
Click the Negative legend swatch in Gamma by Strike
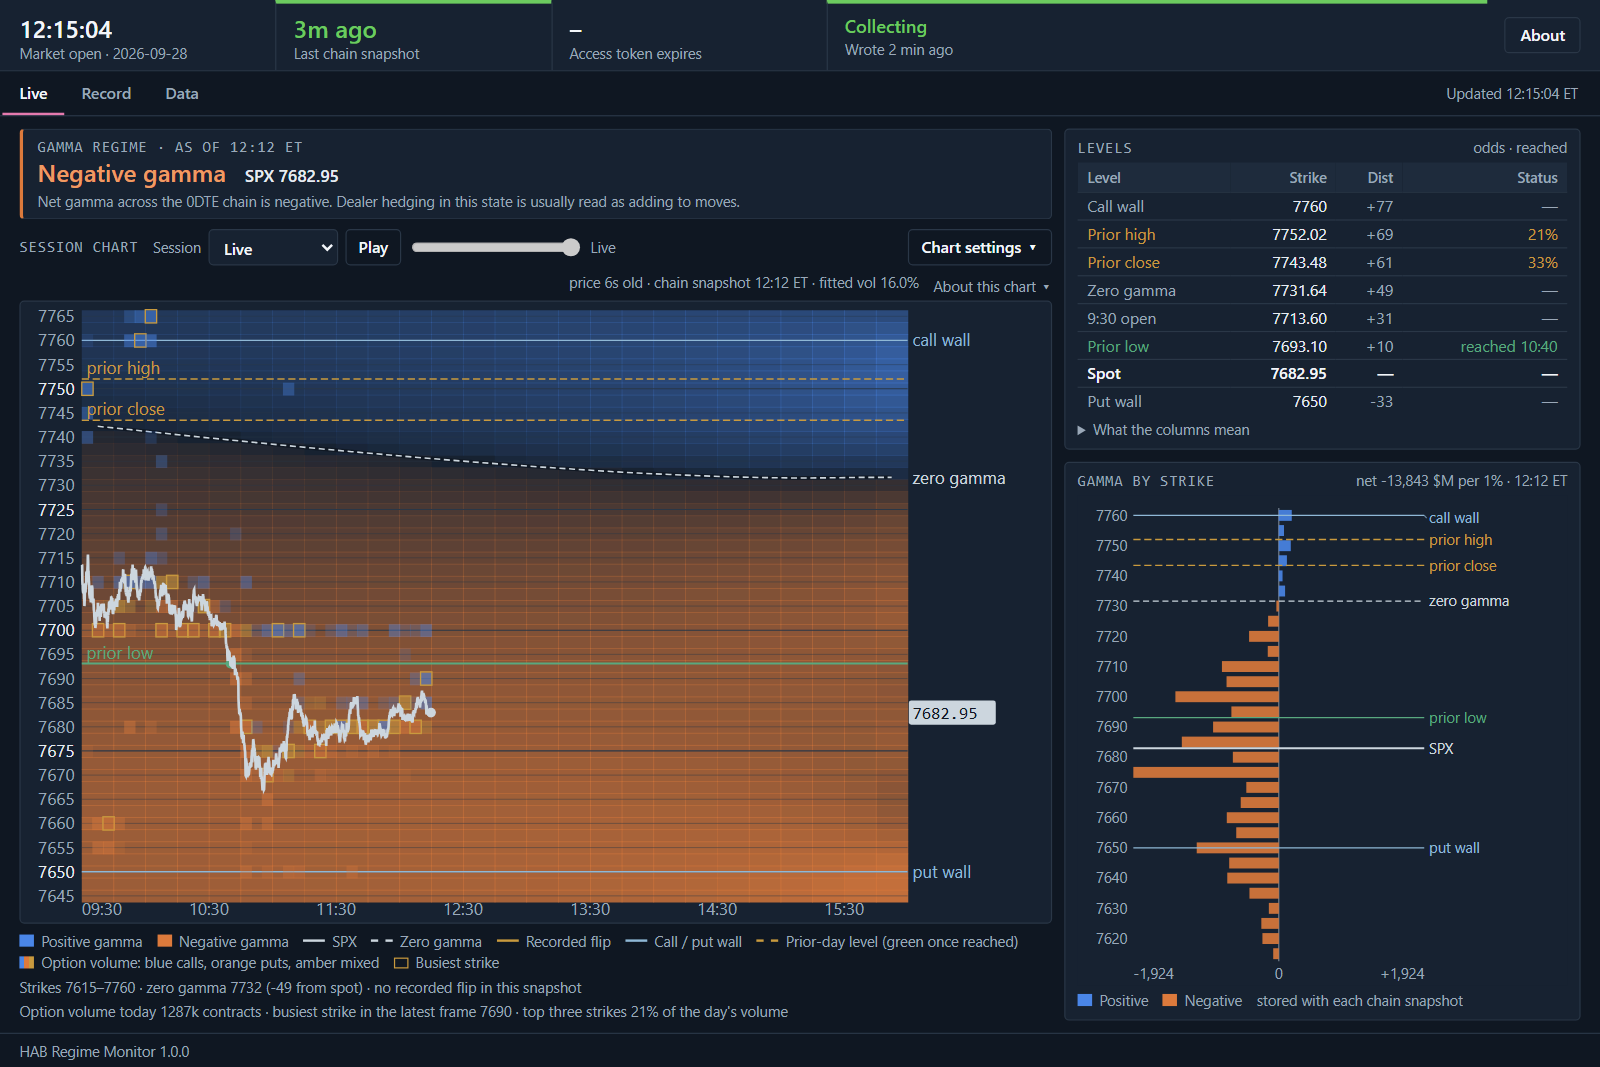tap(1170, 1000)
